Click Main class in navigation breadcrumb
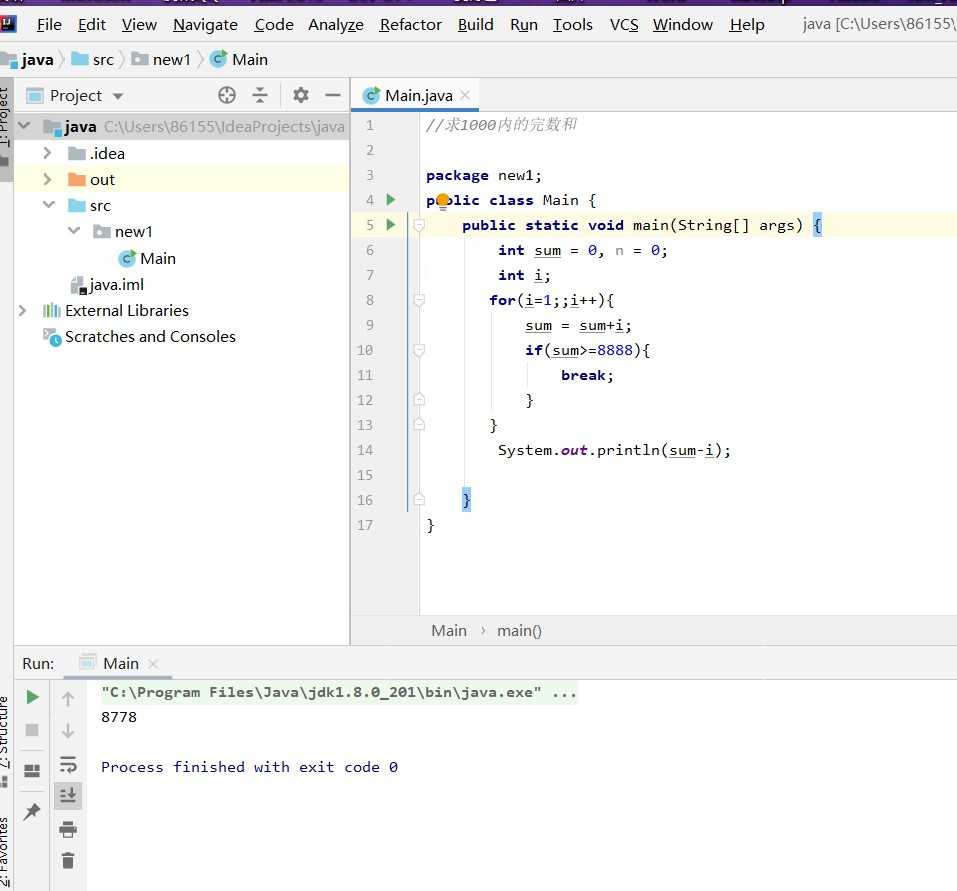 [x=239, y=60]
